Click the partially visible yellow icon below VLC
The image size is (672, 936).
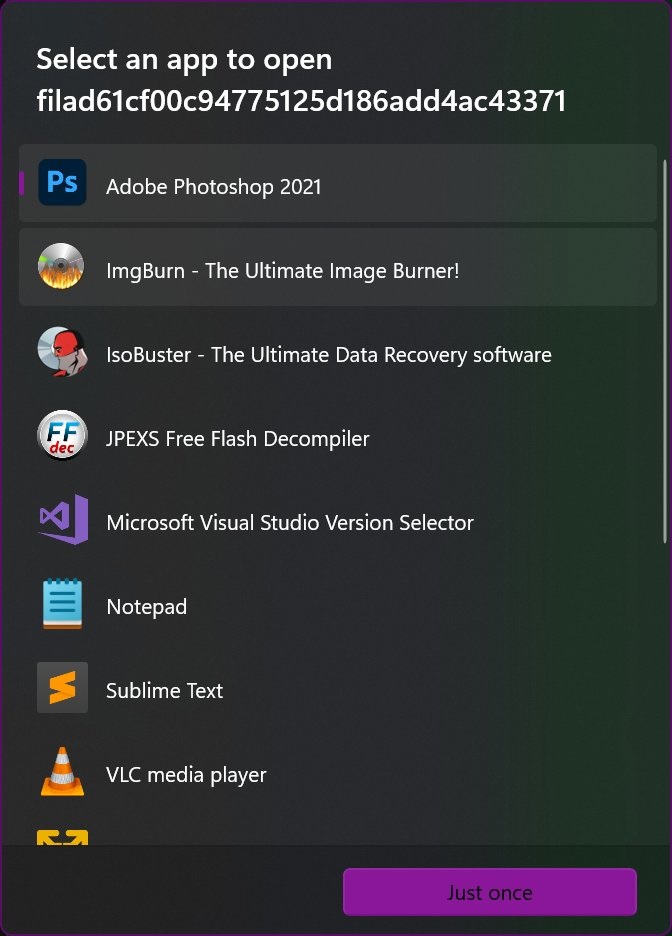point(62,837)
